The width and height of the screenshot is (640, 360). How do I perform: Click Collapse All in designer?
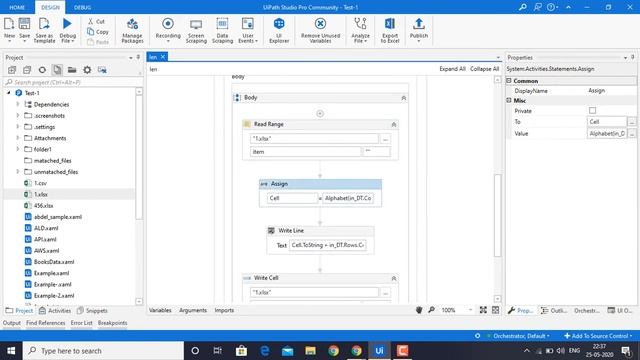tap(484, 69)
